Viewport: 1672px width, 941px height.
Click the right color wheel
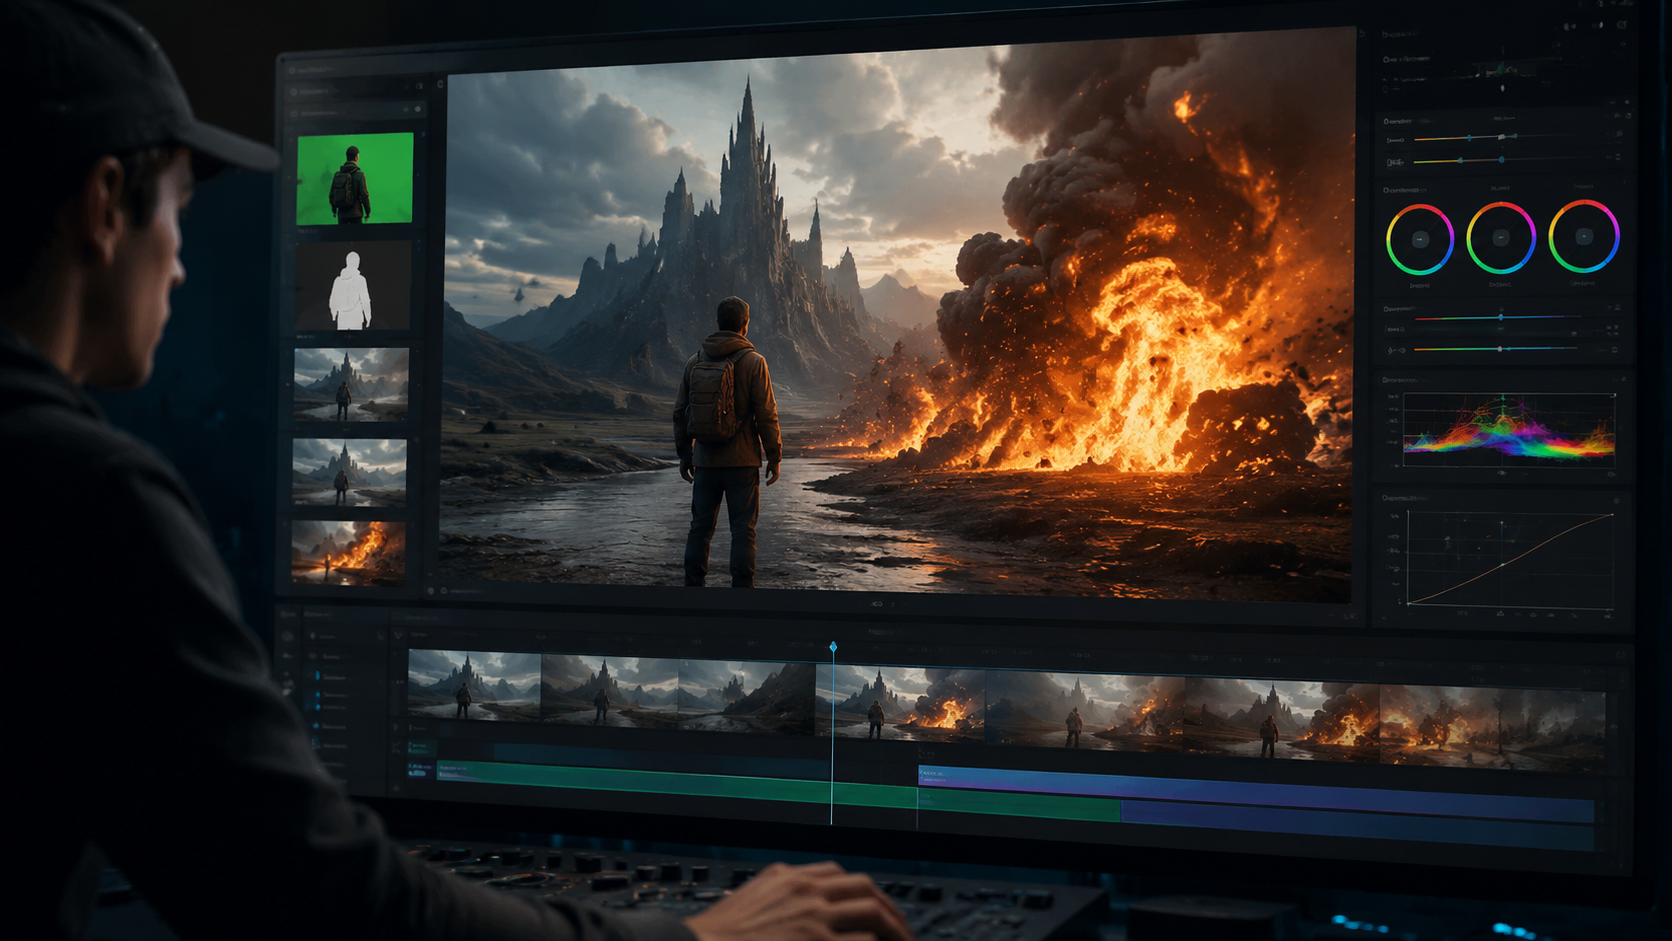click(x=1583, y=236)
